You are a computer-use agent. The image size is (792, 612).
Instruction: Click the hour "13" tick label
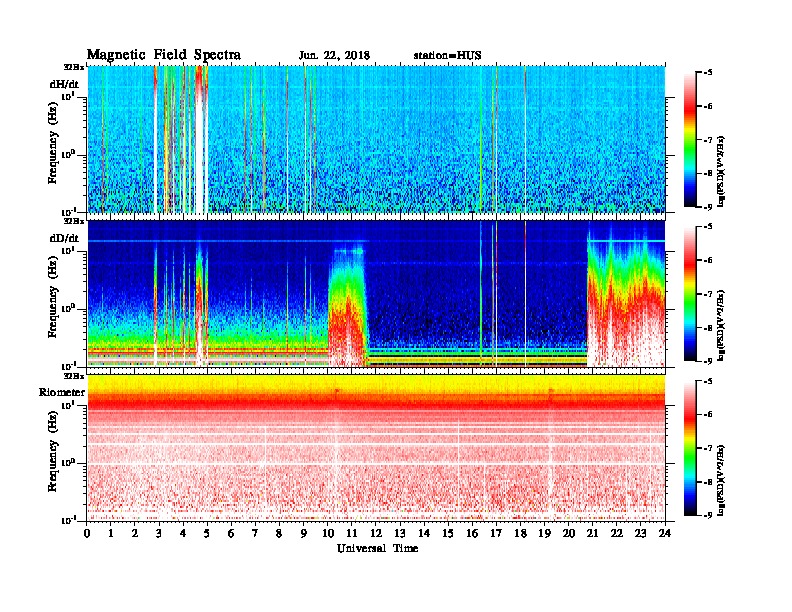pyautogui.click(x=400, y=533)
